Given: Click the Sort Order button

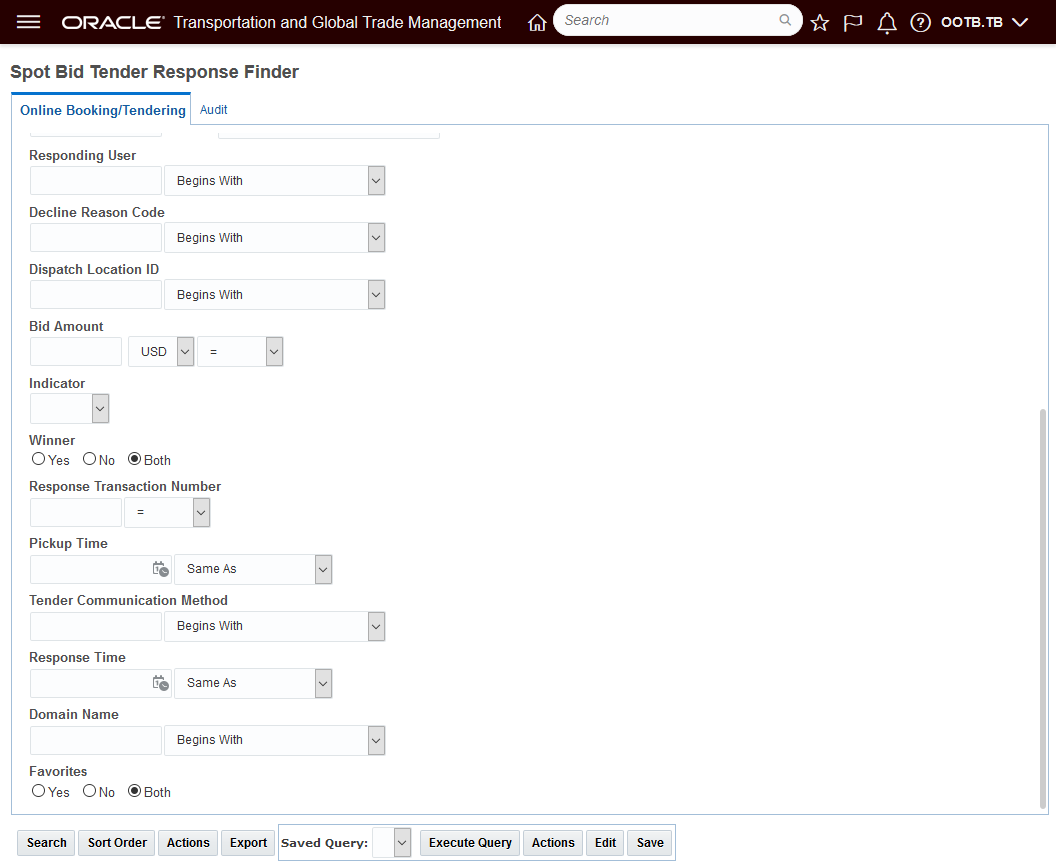Looking at the screenshot, I should (x=117, y=843).
